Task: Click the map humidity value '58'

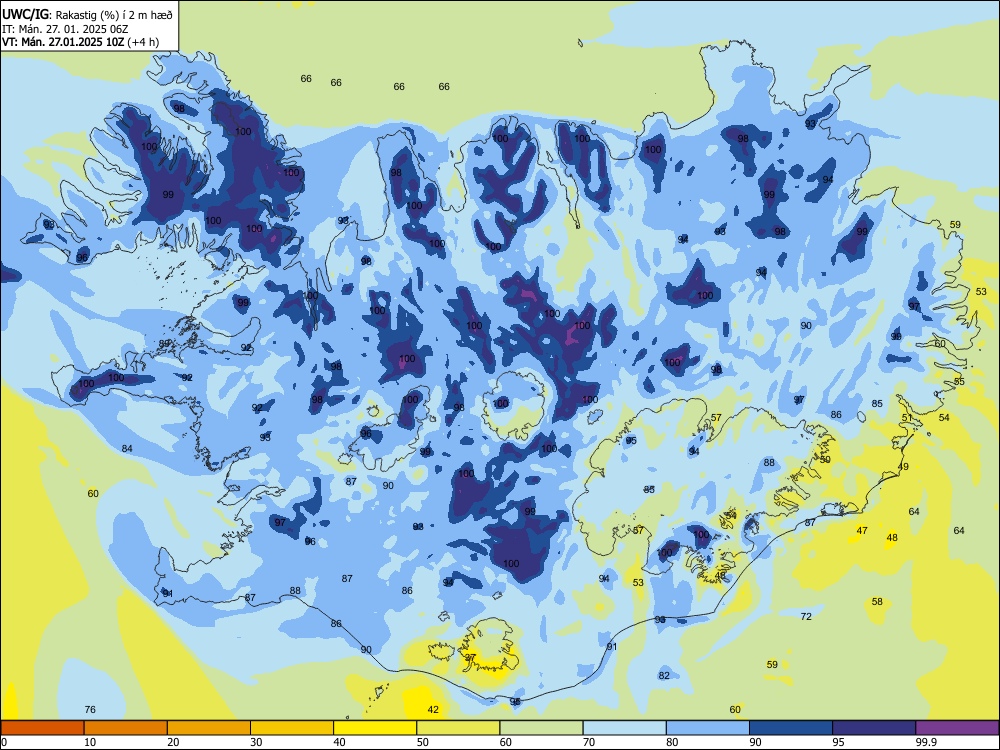Action: (x=877, y=601)
